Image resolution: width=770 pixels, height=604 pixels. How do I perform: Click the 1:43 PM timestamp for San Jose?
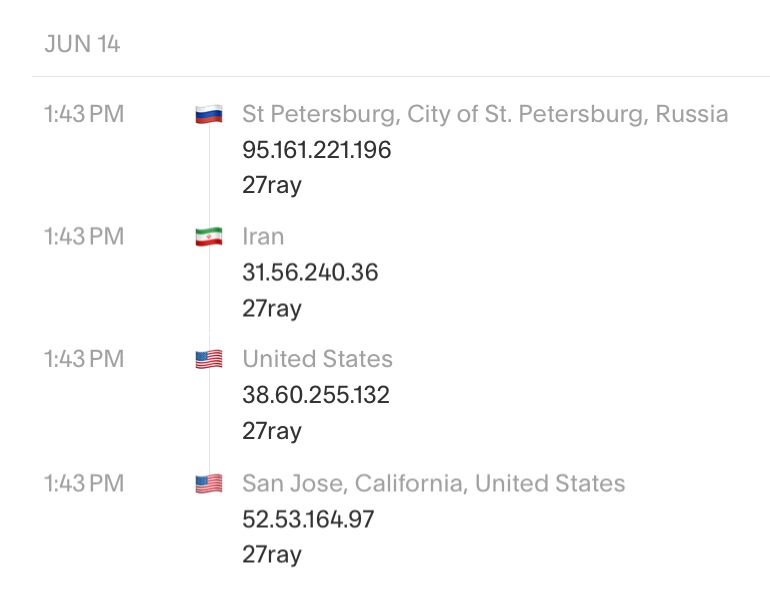click(84, 483)
